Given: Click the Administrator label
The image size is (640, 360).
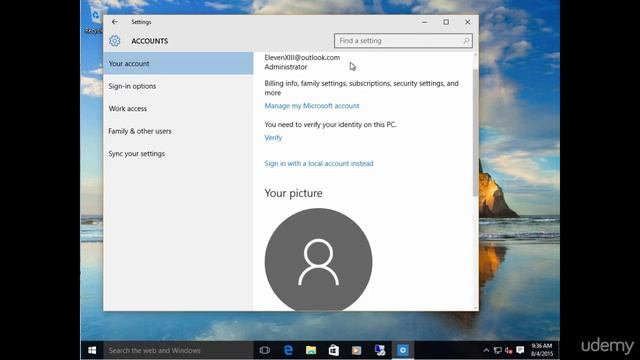Looking at the screenshot, I should click(x=286, y=67).
